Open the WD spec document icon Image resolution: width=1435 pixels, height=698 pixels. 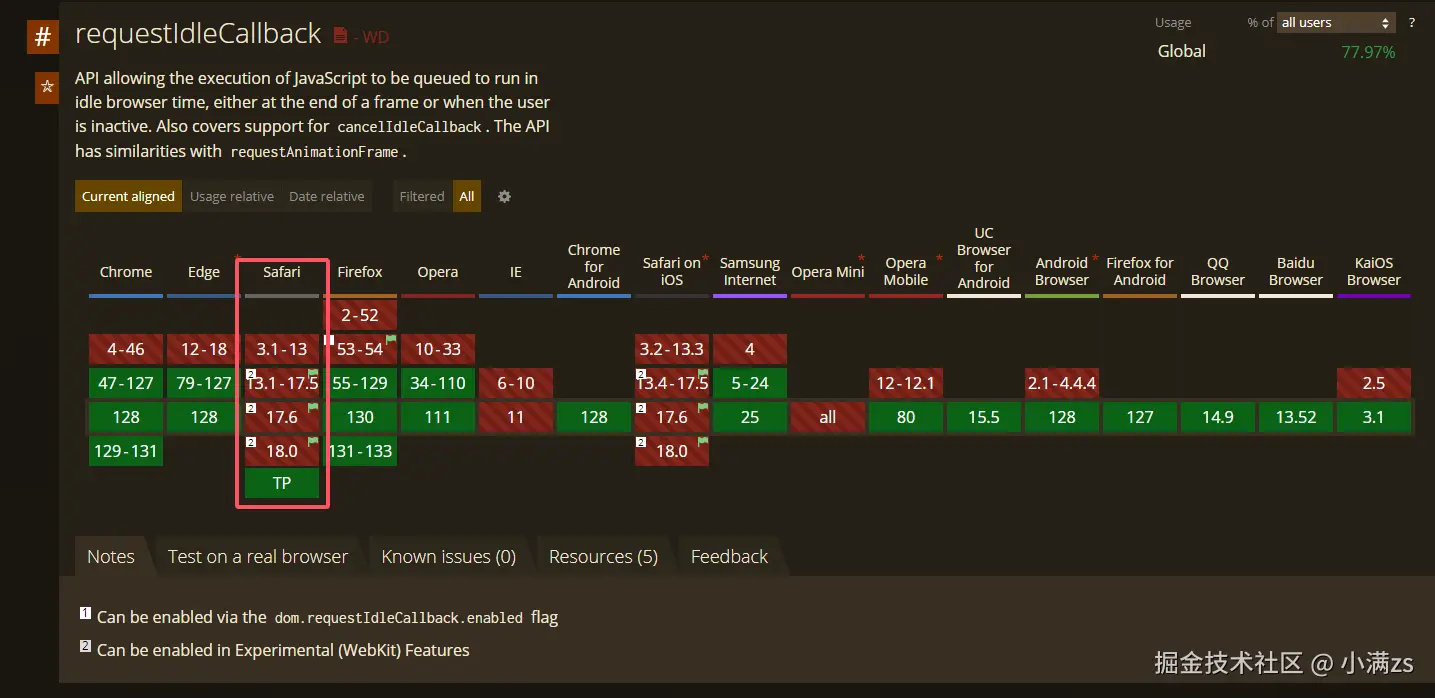[x=340, y=35]
